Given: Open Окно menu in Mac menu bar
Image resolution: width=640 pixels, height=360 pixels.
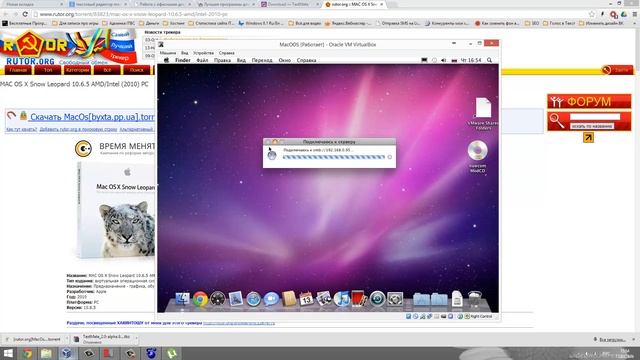Looking at the screenshot, I should 285,60.
